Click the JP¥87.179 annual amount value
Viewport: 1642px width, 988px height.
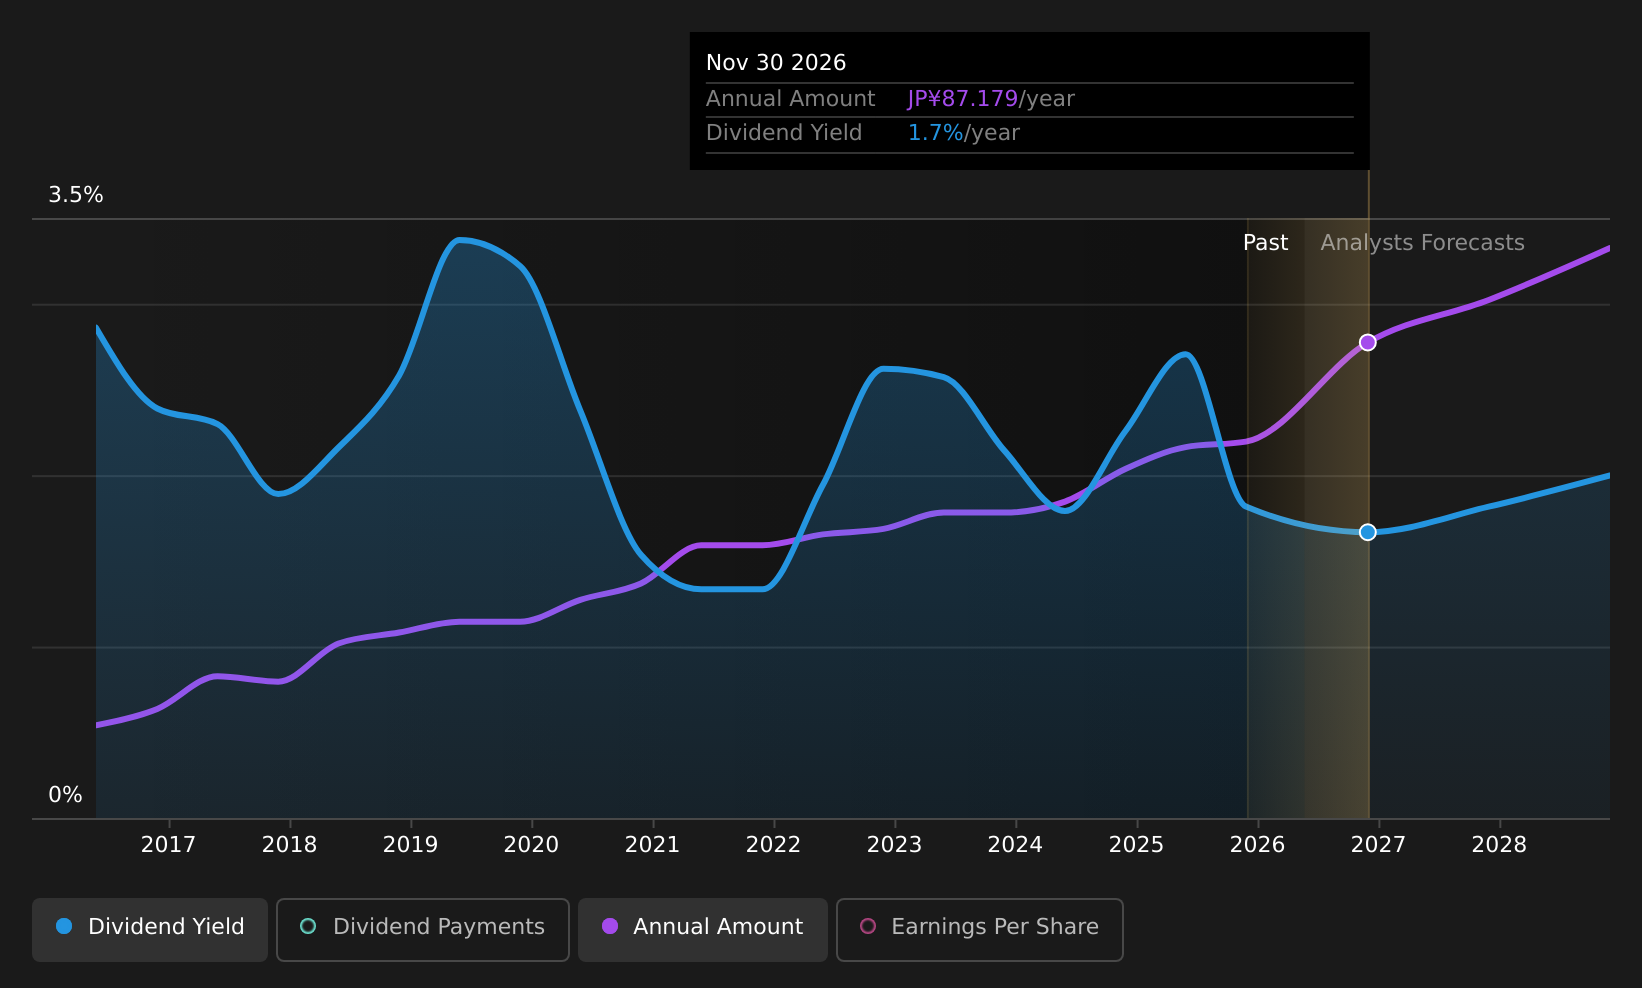(x=962, y=99)
